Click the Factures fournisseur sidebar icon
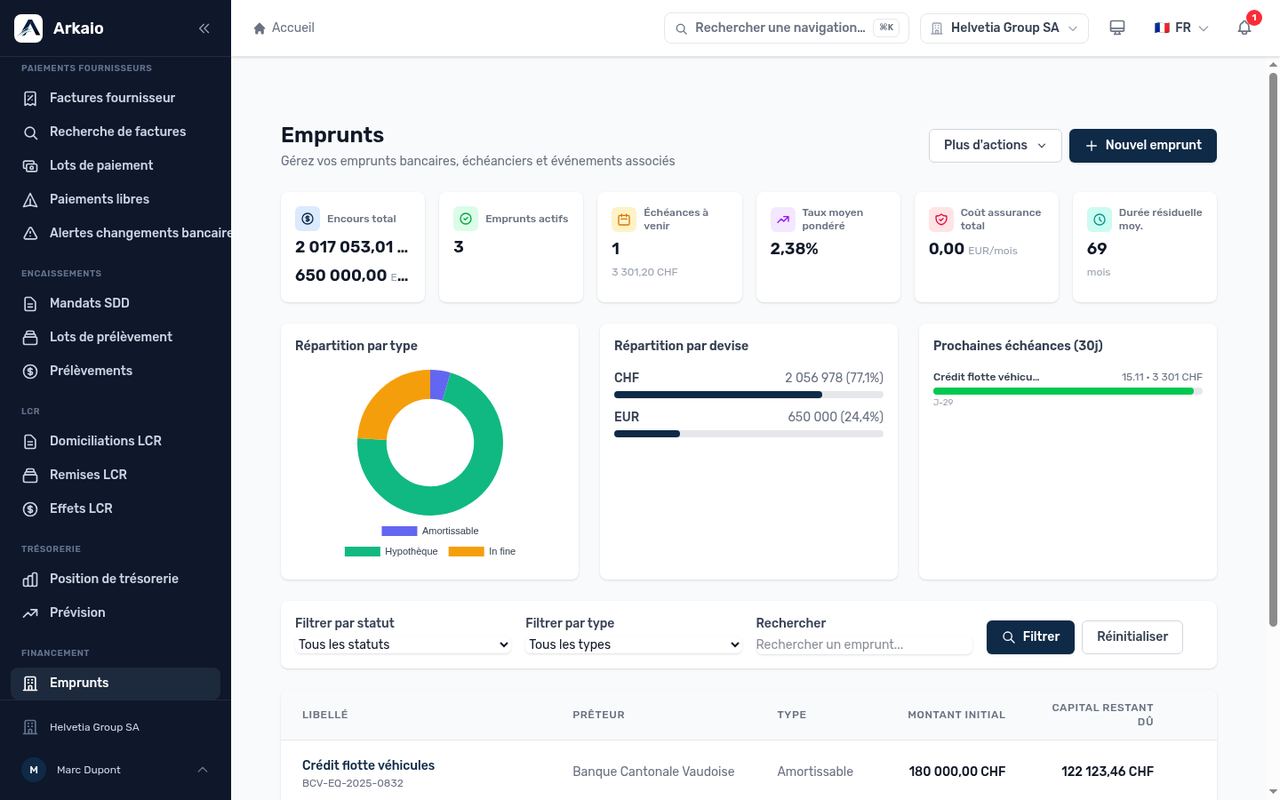 pyautogui.click(x=30, y=98)
